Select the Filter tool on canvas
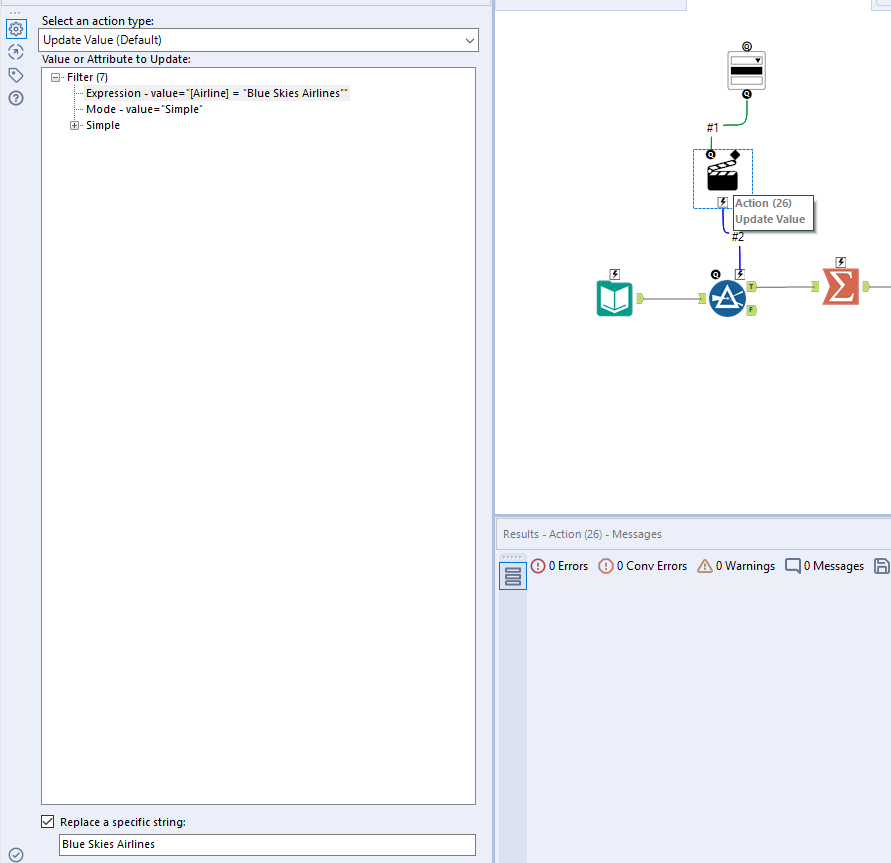891x863 pixels. click(x=727, y=298)
